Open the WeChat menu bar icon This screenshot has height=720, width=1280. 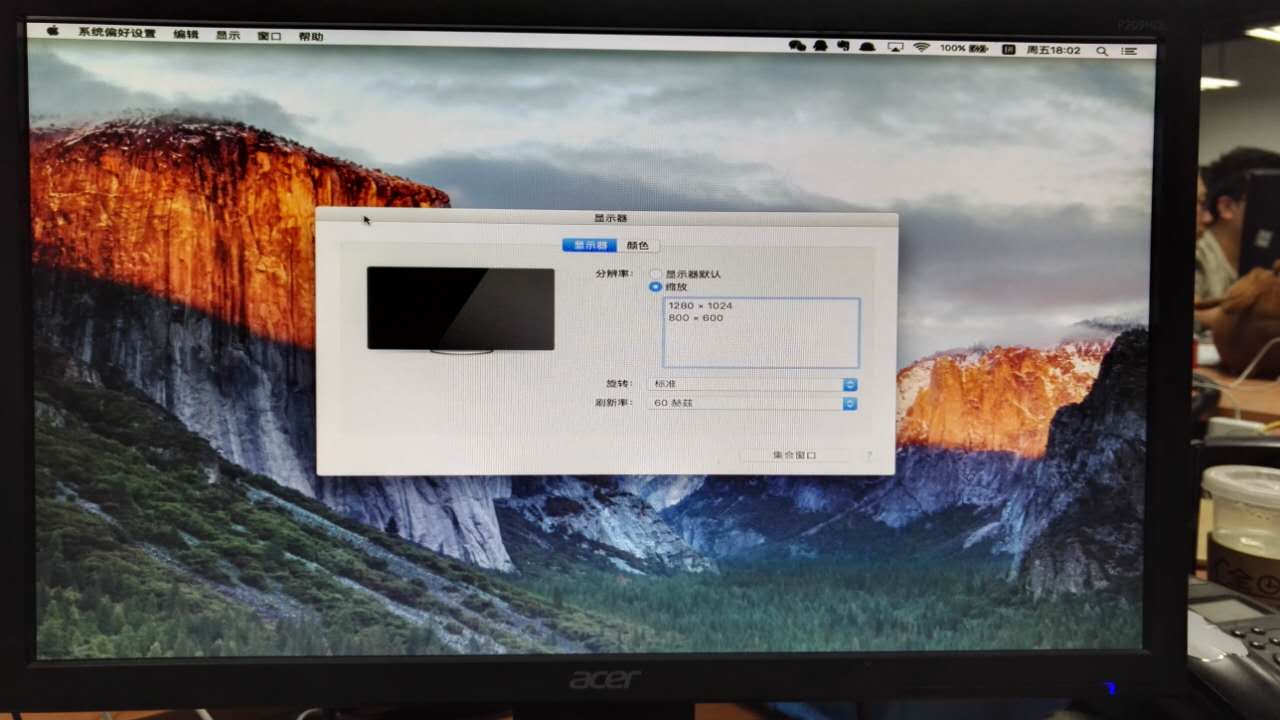(x=797, y=47)
